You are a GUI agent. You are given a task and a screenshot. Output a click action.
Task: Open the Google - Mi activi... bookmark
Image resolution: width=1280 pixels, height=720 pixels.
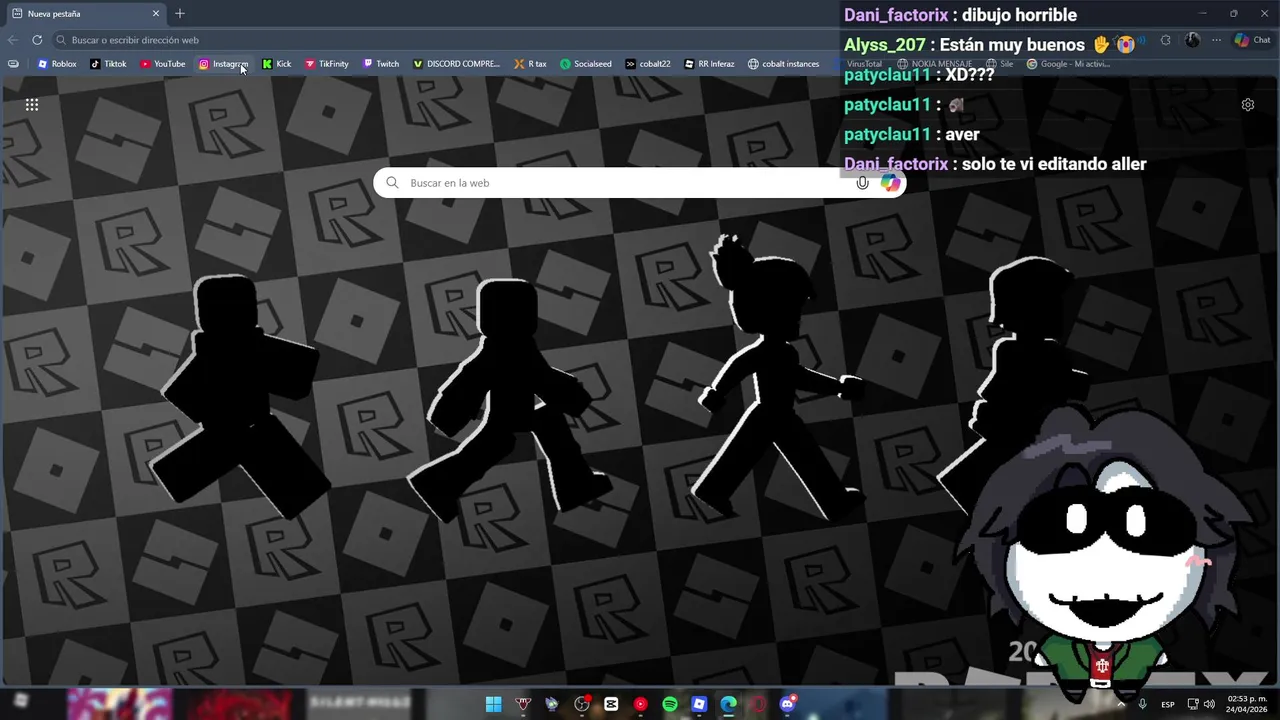(1068, 64)
